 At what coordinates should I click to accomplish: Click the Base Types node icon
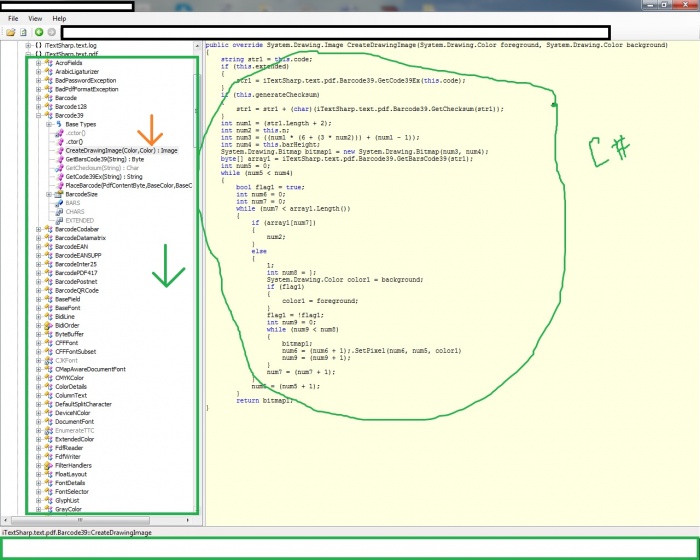click(x=59, y=124)
